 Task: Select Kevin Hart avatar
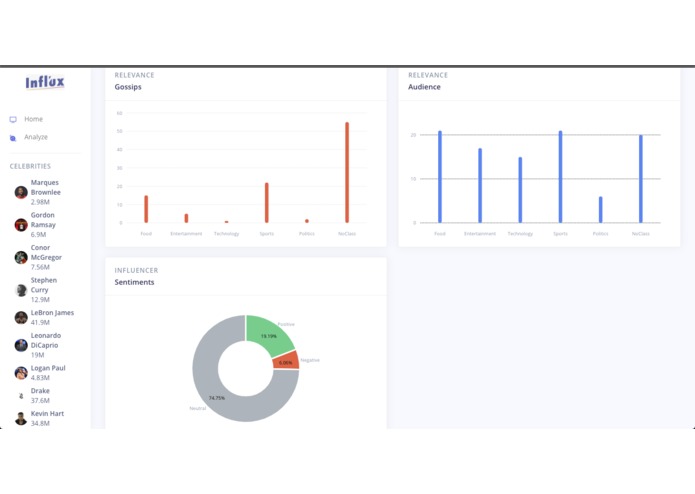coord(21,418)
